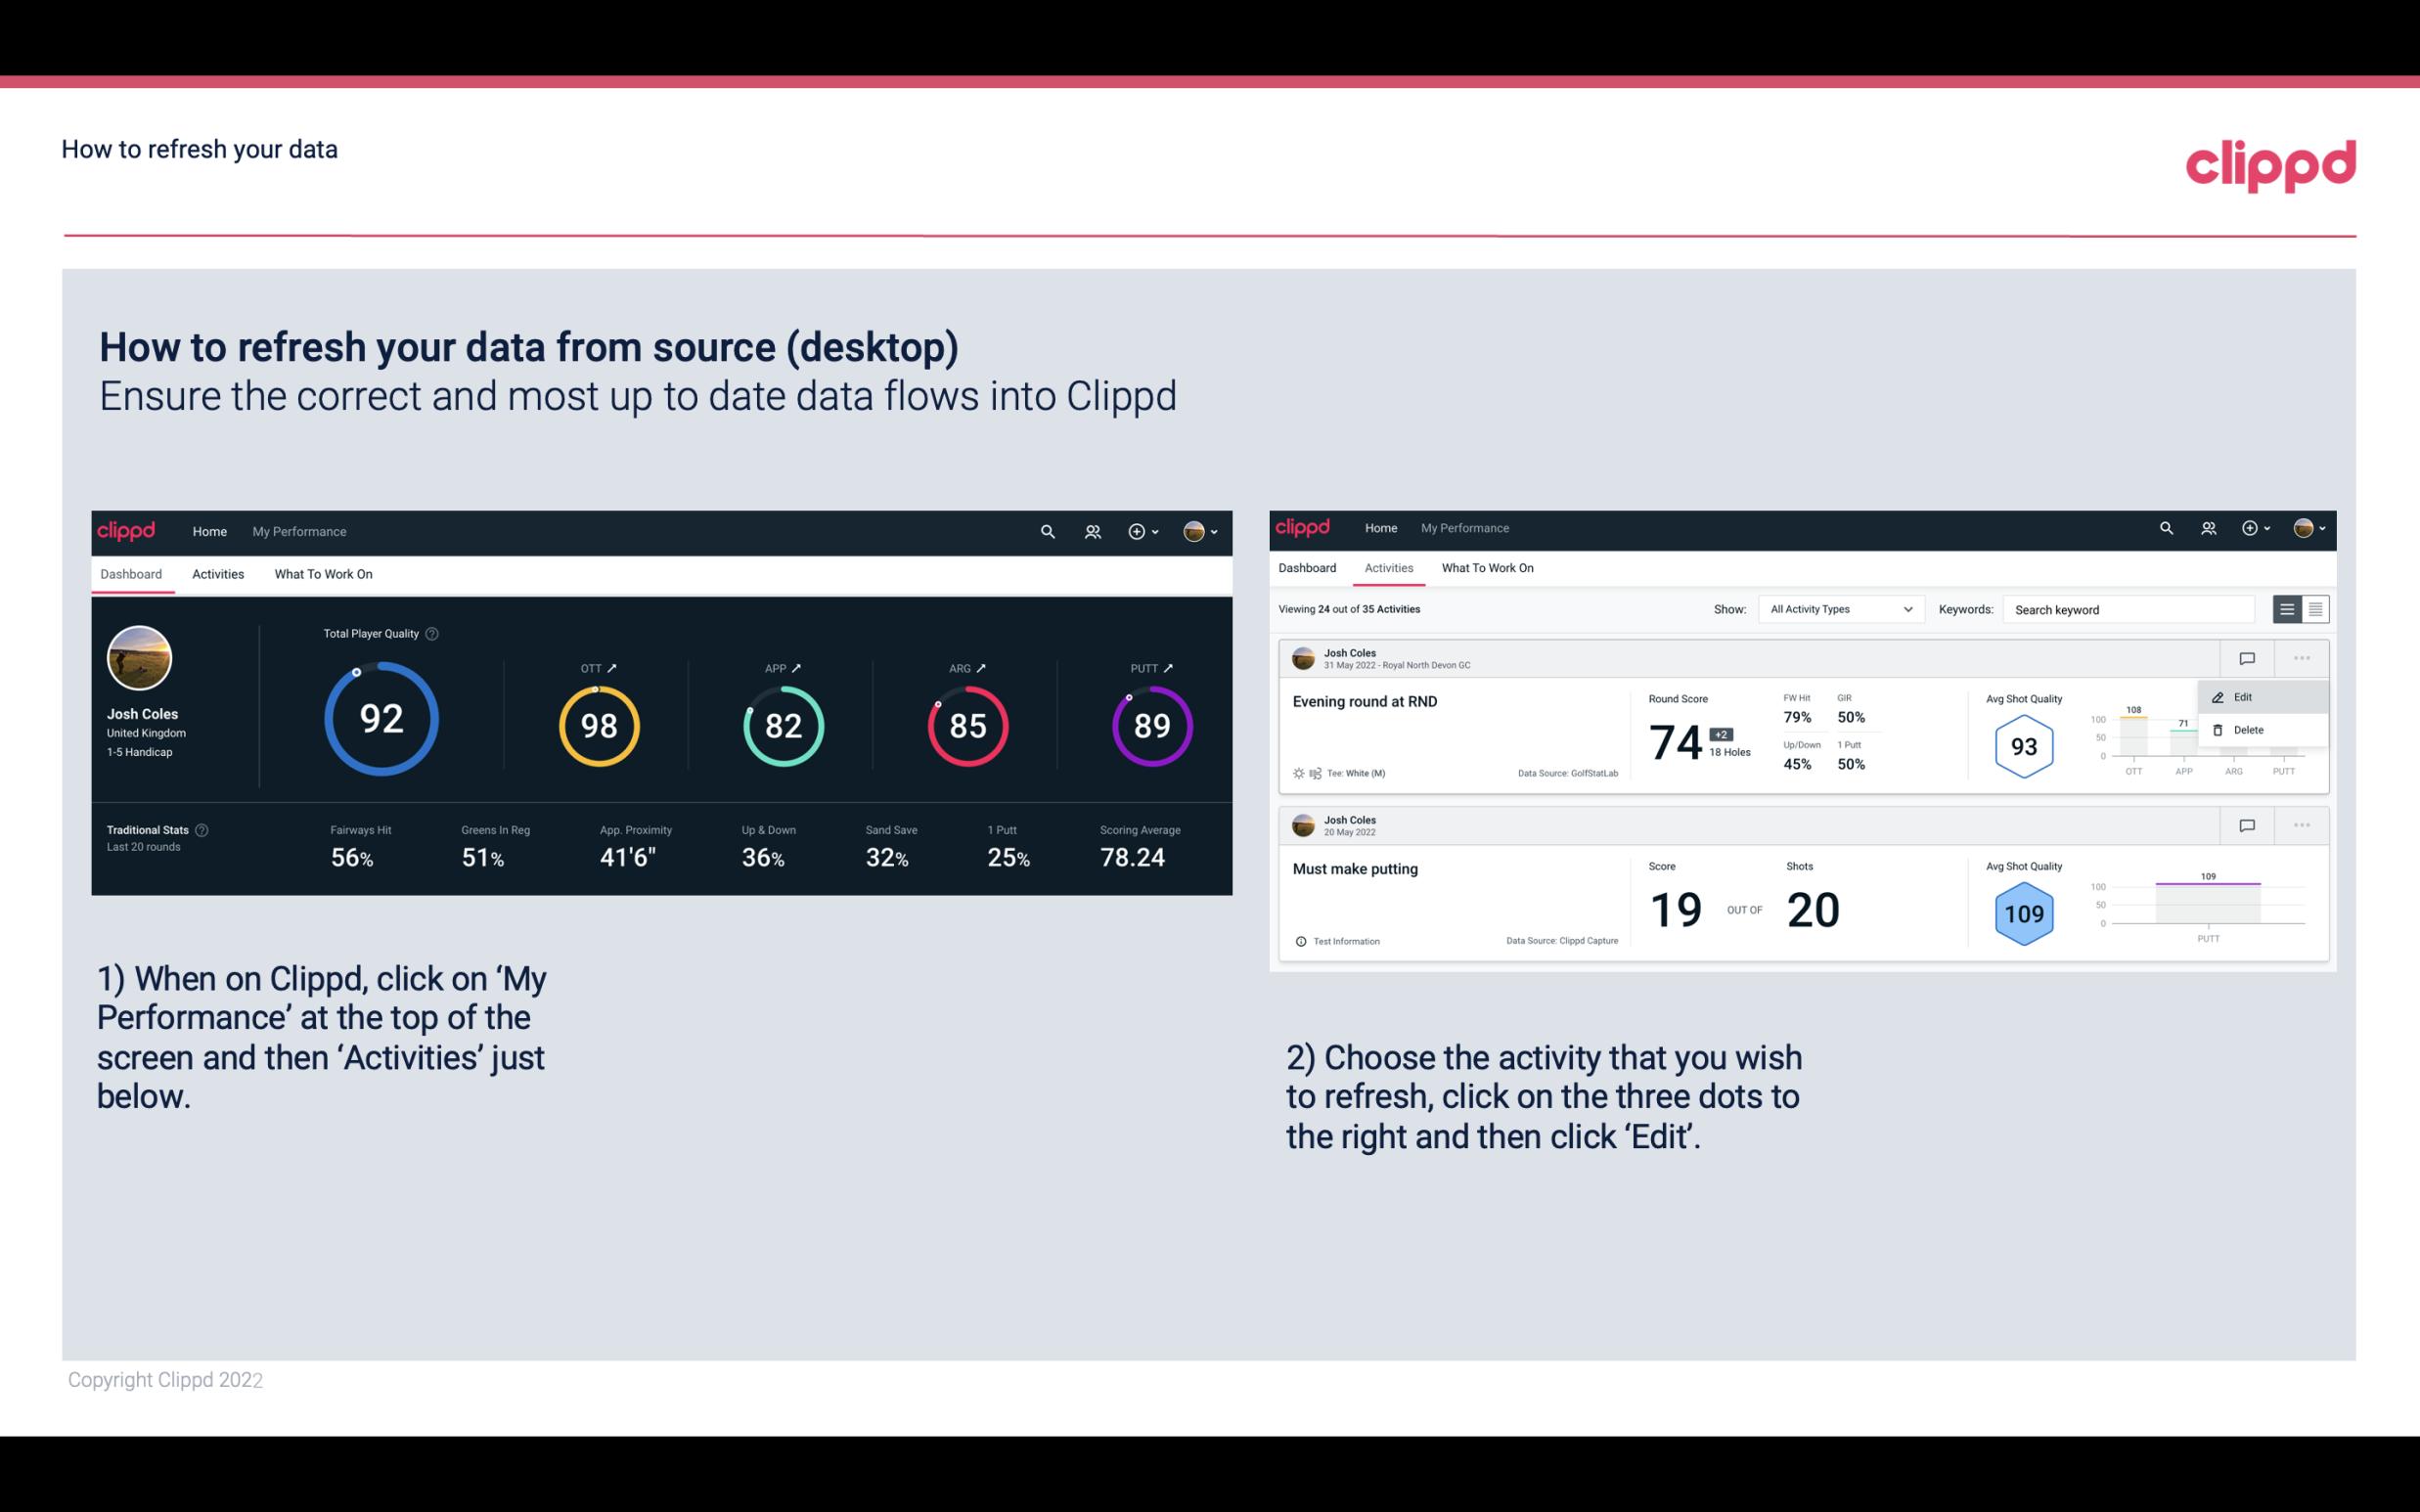Click the search icon in top navigation
The image size is (2420, 1512).
tap(1046, 531)
